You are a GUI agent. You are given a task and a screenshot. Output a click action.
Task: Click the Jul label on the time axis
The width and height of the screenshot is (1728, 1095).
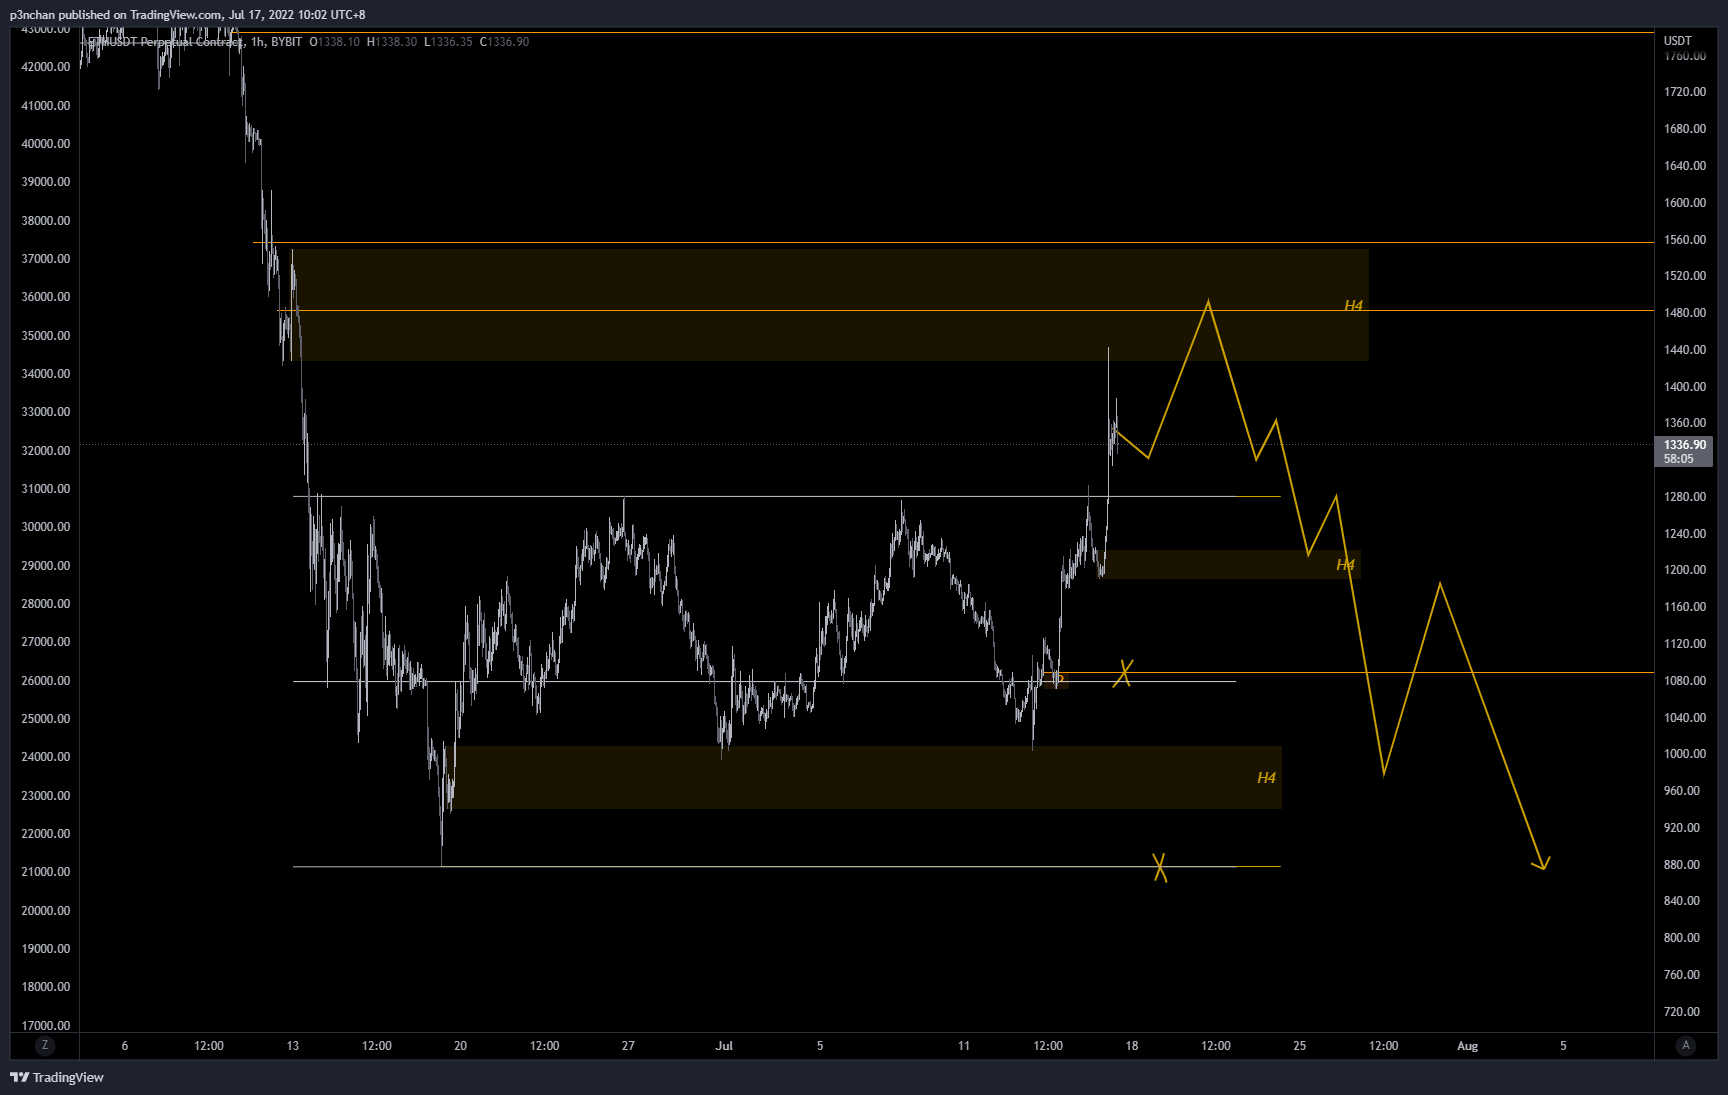[724, 1046]
